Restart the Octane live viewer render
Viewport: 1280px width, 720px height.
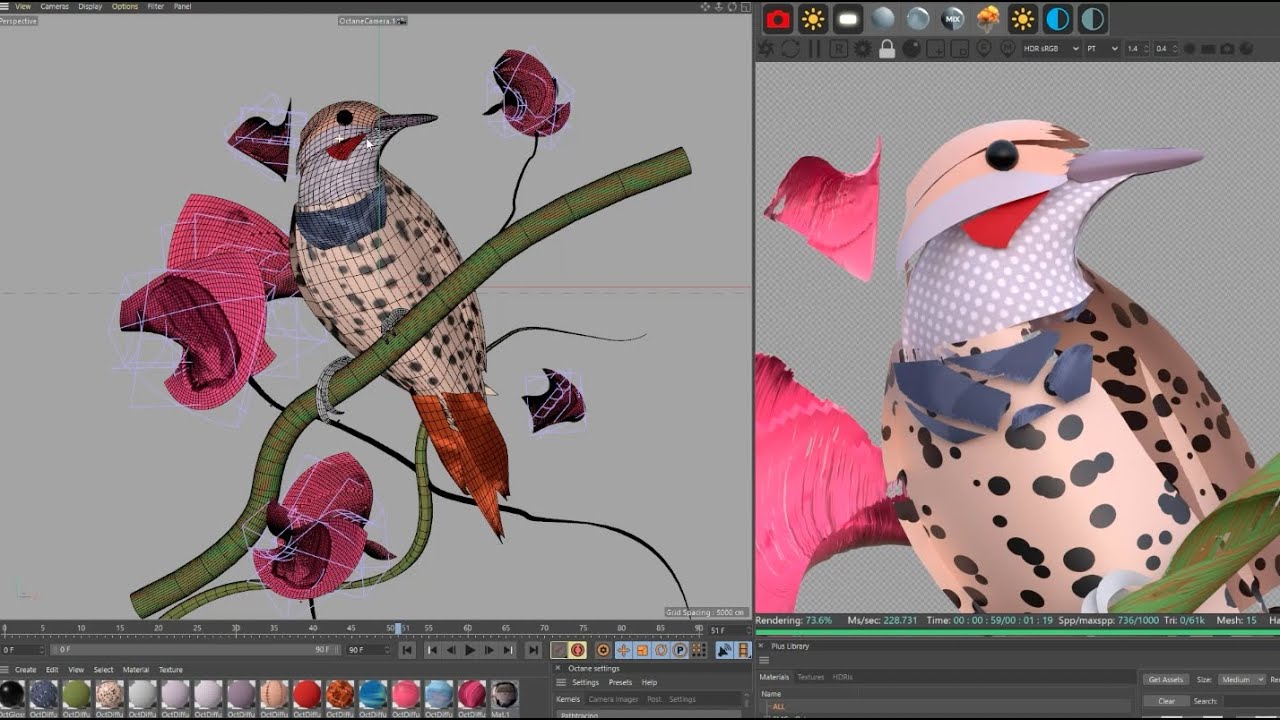click(790, 48)
